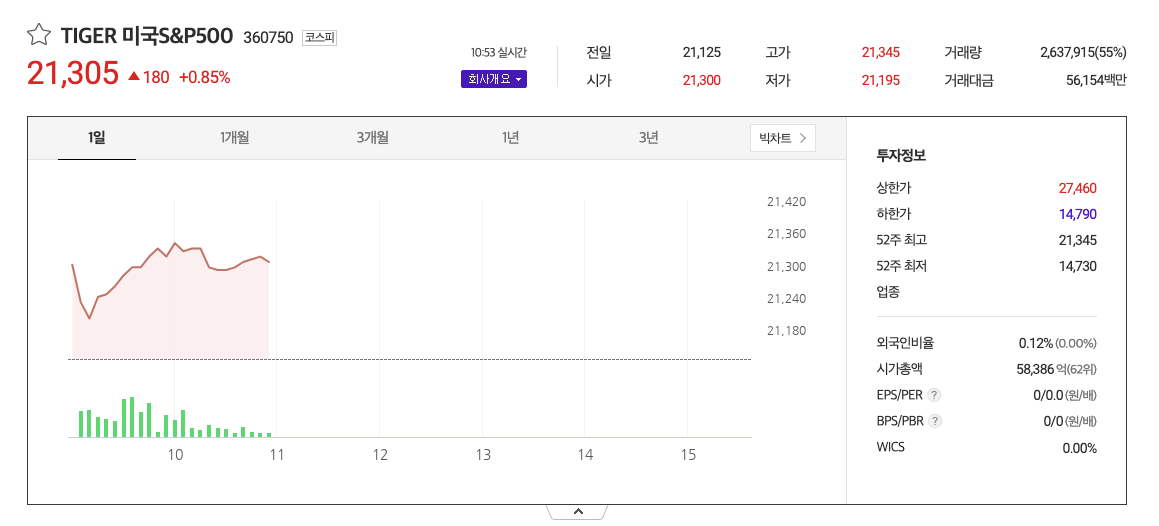Click the 21,180 price axis label
1159x526 pixels.
point(786,331)
